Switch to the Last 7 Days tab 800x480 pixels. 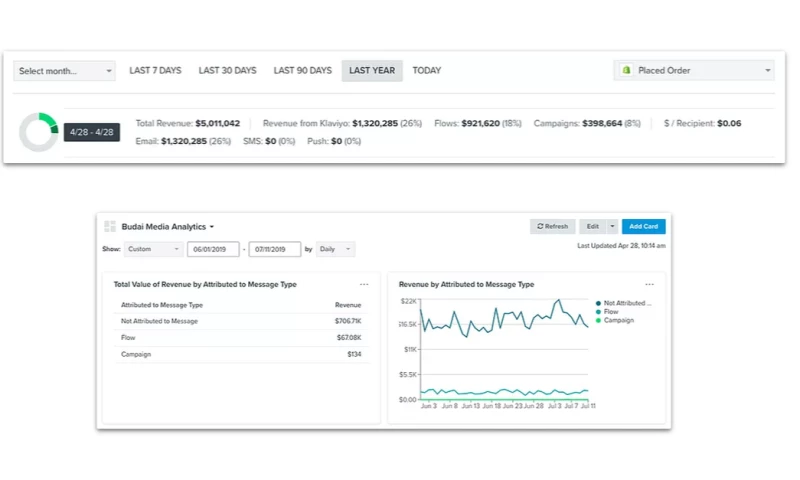coord(155,71)
